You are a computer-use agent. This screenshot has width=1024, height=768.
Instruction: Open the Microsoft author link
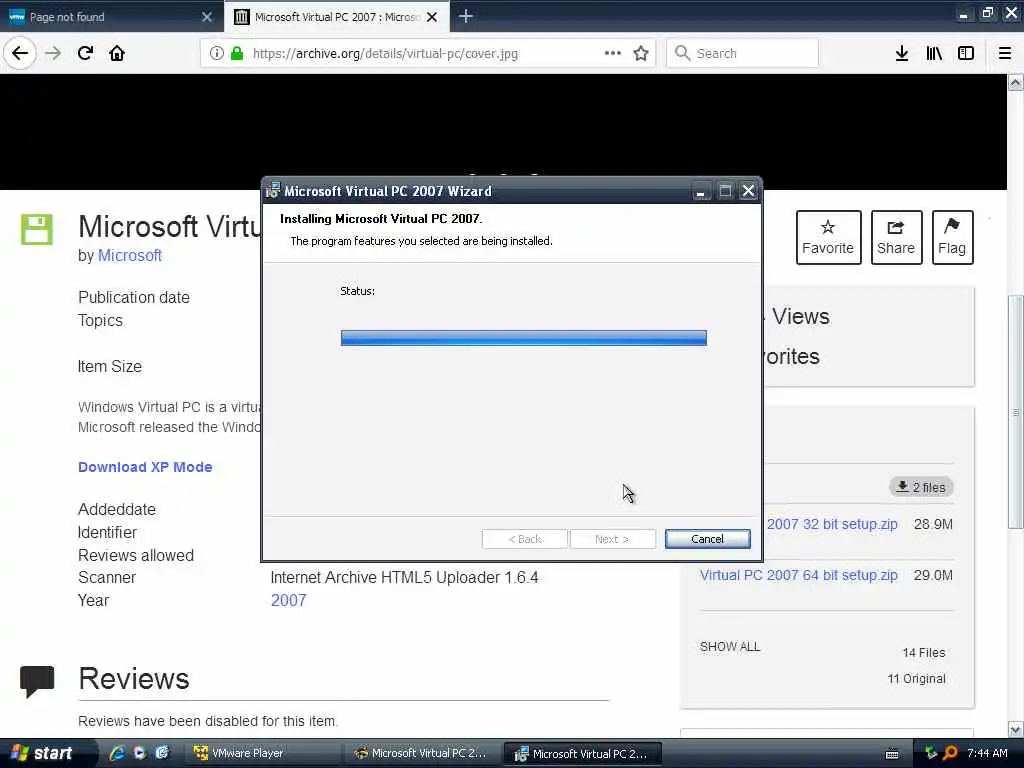click(129, 255)
